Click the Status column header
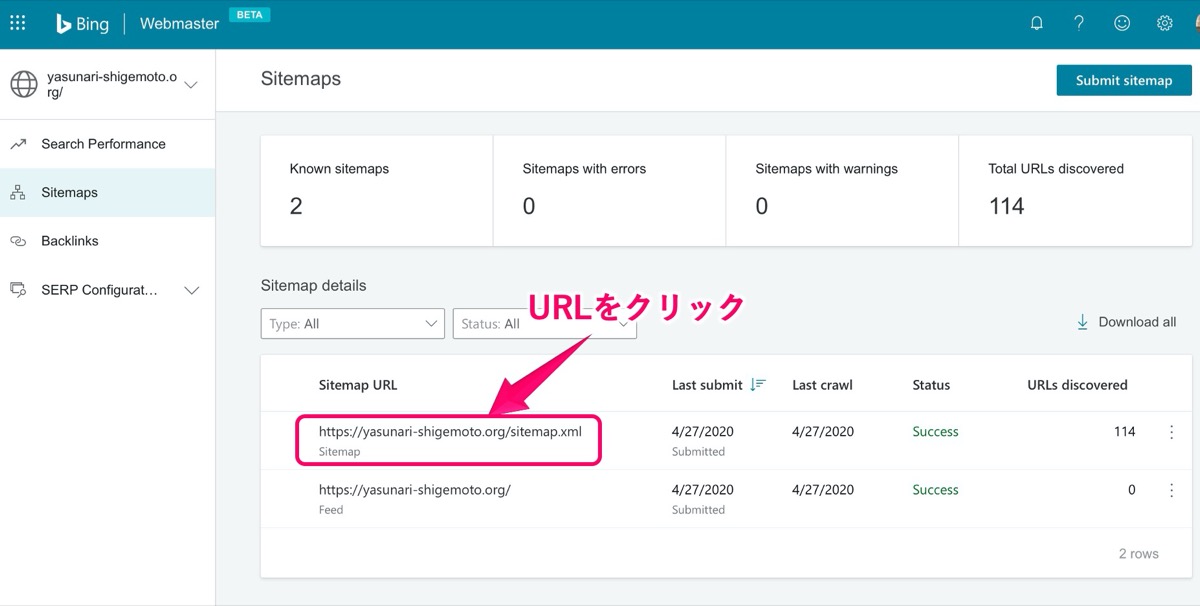The image size is (1200, 606). 931,385
